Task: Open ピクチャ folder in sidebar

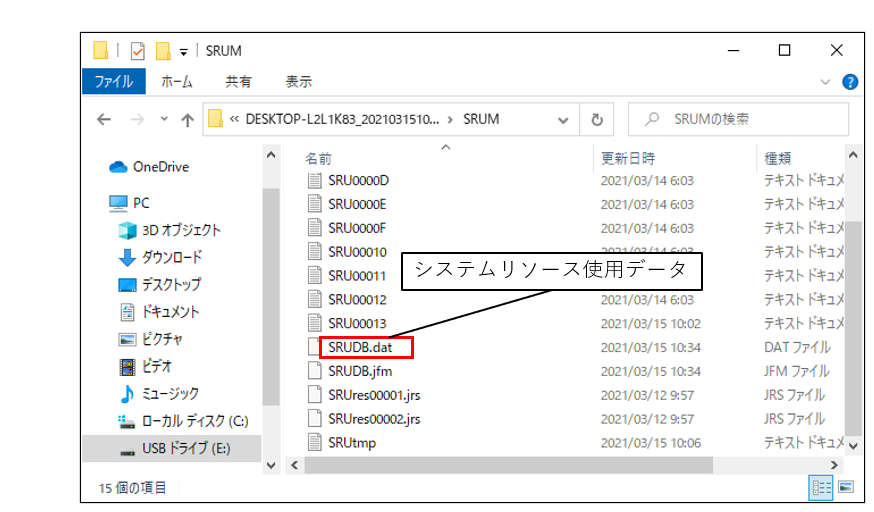Action: point(150,339)
